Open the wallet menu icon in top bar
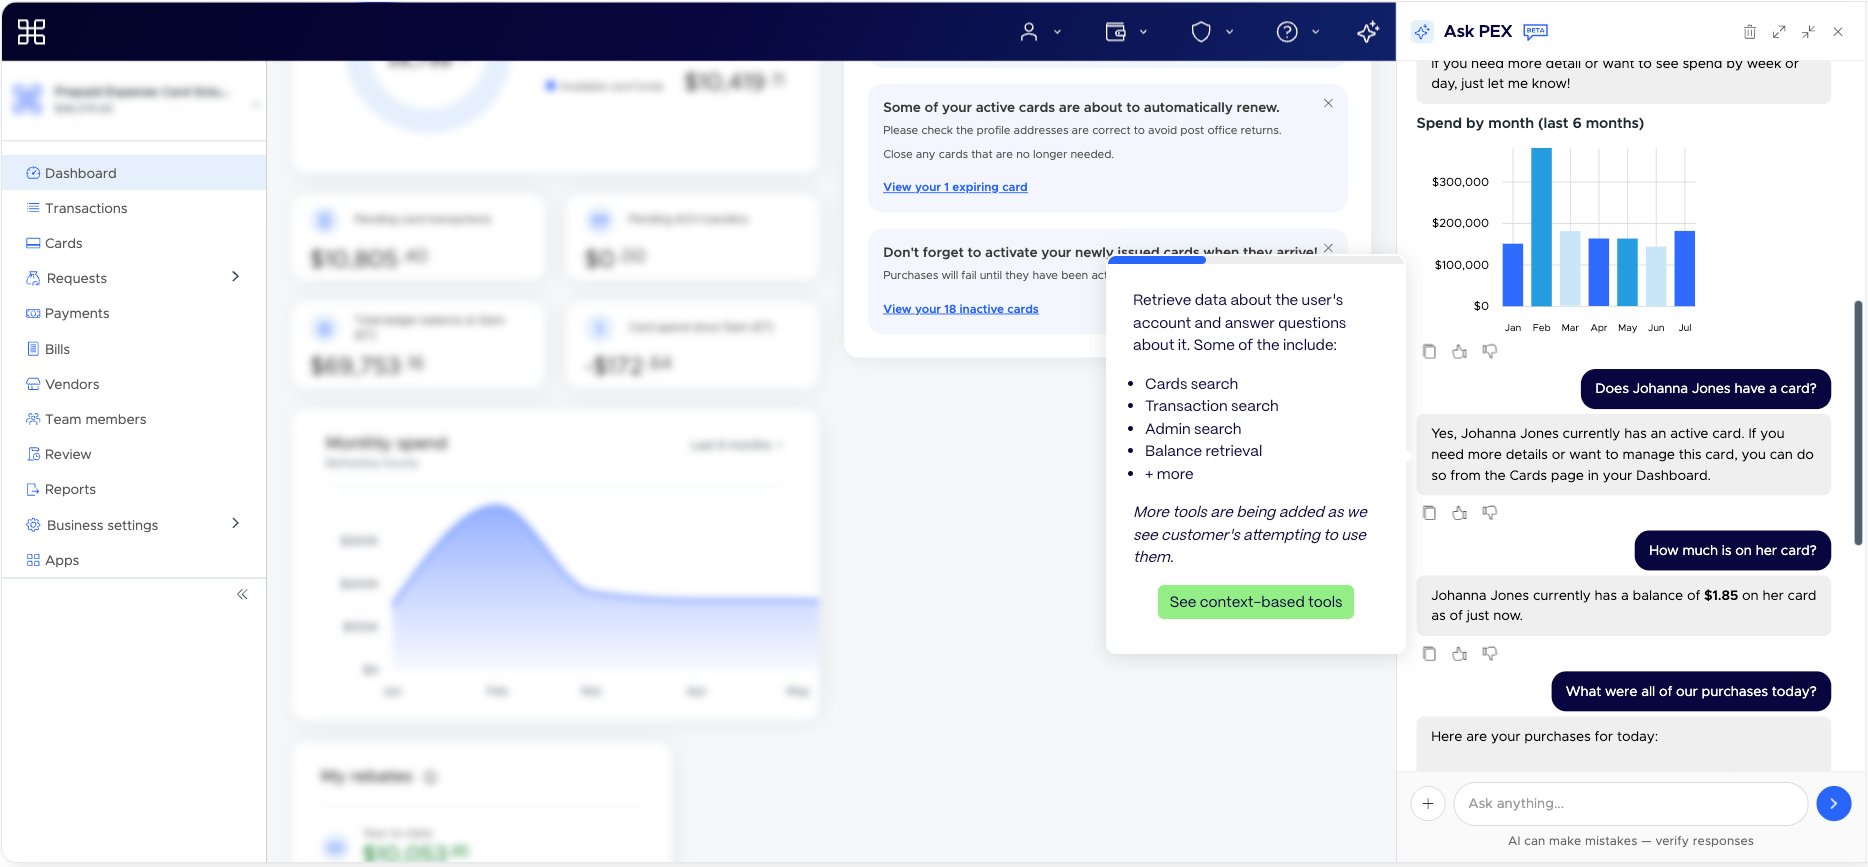The image size is (1868, 867). coord(1115,32)
